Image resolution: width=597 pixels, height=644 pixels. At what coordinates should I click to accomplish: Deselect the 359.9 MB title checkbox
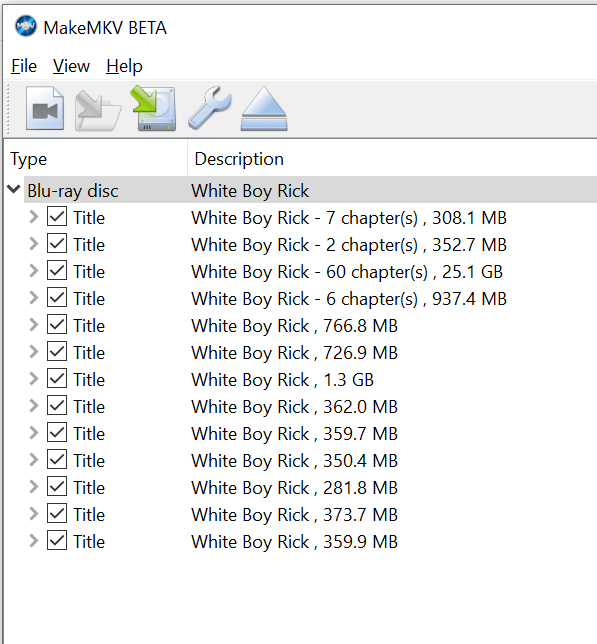pyautogui.click(x=57, y=541)
